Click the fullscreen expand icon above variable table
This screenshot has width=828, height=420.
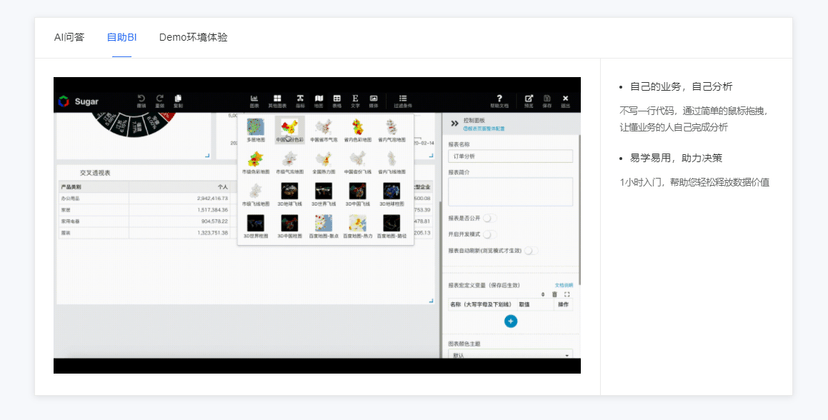click(x=567, y=294)
